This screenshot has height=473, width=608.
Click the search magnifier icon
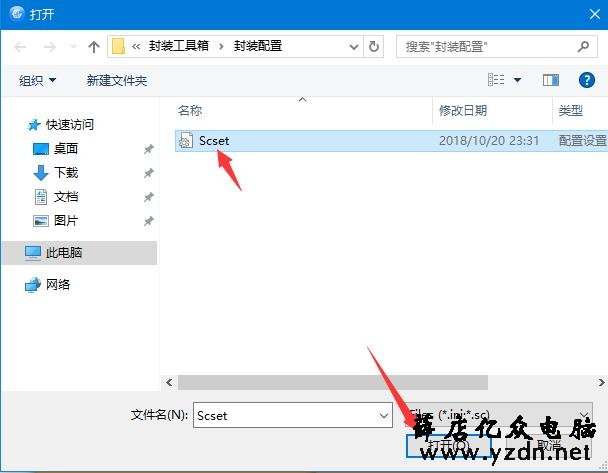[x=583, y=47]
